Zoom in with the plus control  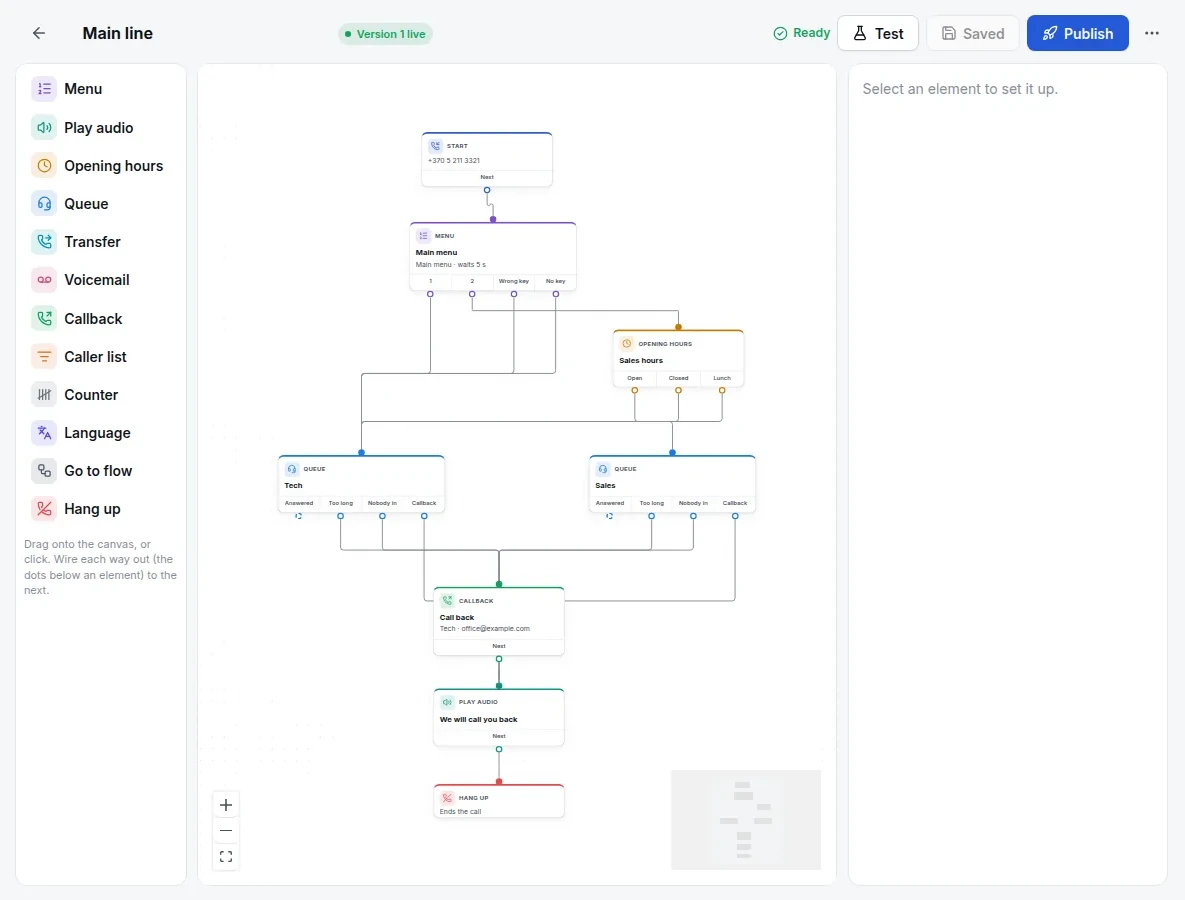point(226,805)
